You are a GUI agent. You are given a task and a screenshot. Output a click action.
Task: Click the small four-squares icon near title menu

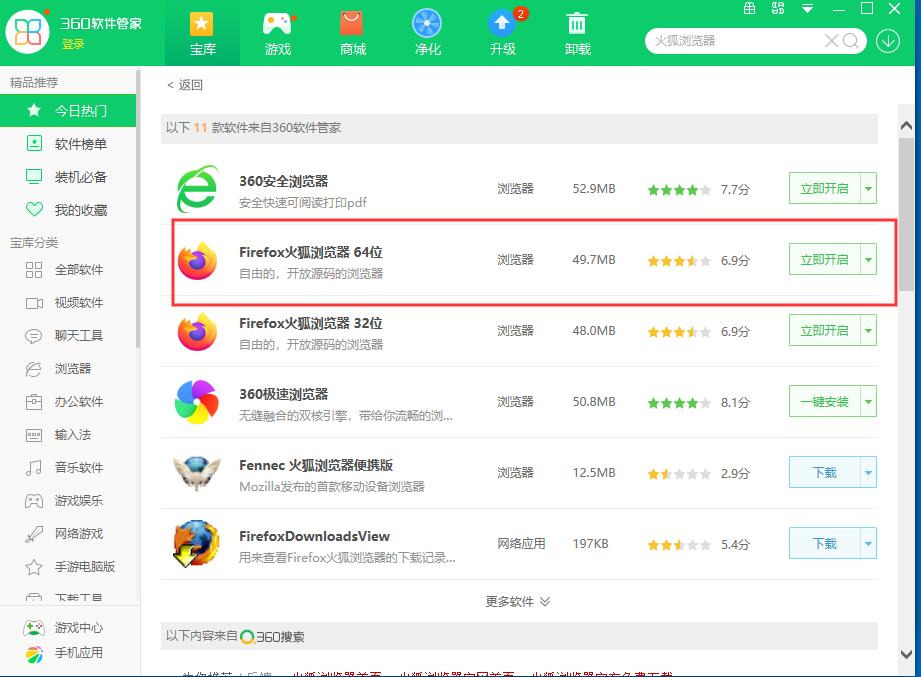[x=778, y=8]
